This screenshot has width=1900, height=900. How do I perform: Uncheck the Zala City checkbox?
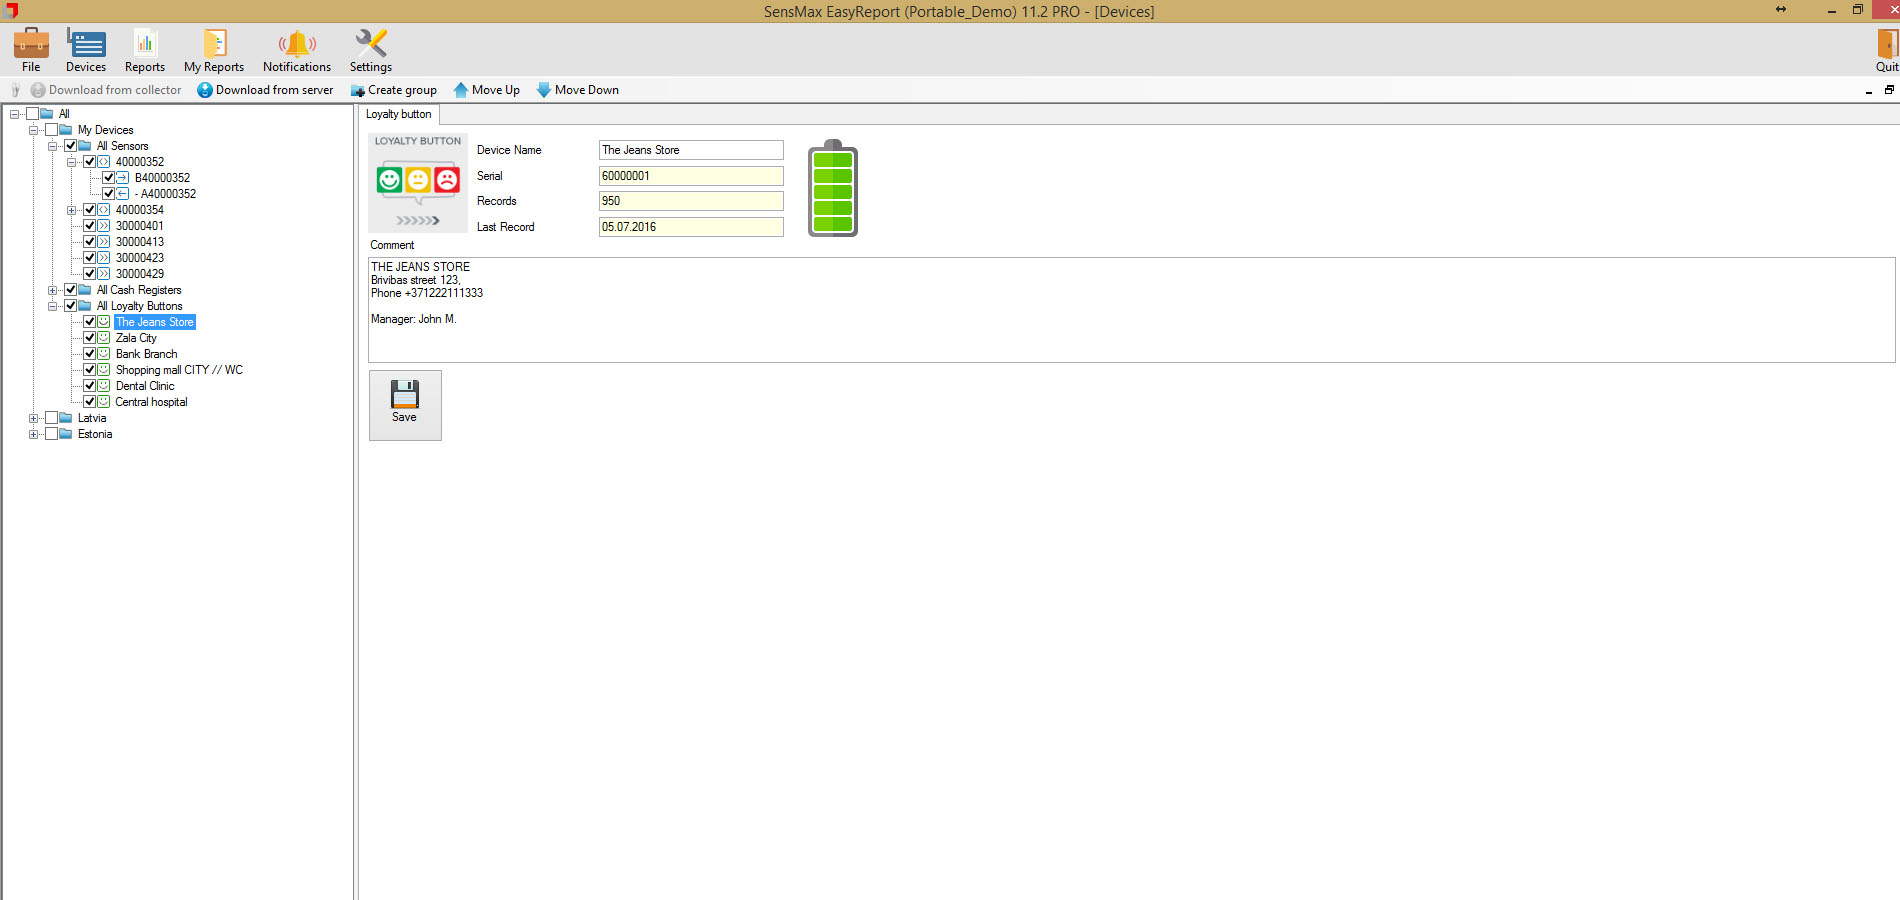pyautogui.click(x=90, y=338)
